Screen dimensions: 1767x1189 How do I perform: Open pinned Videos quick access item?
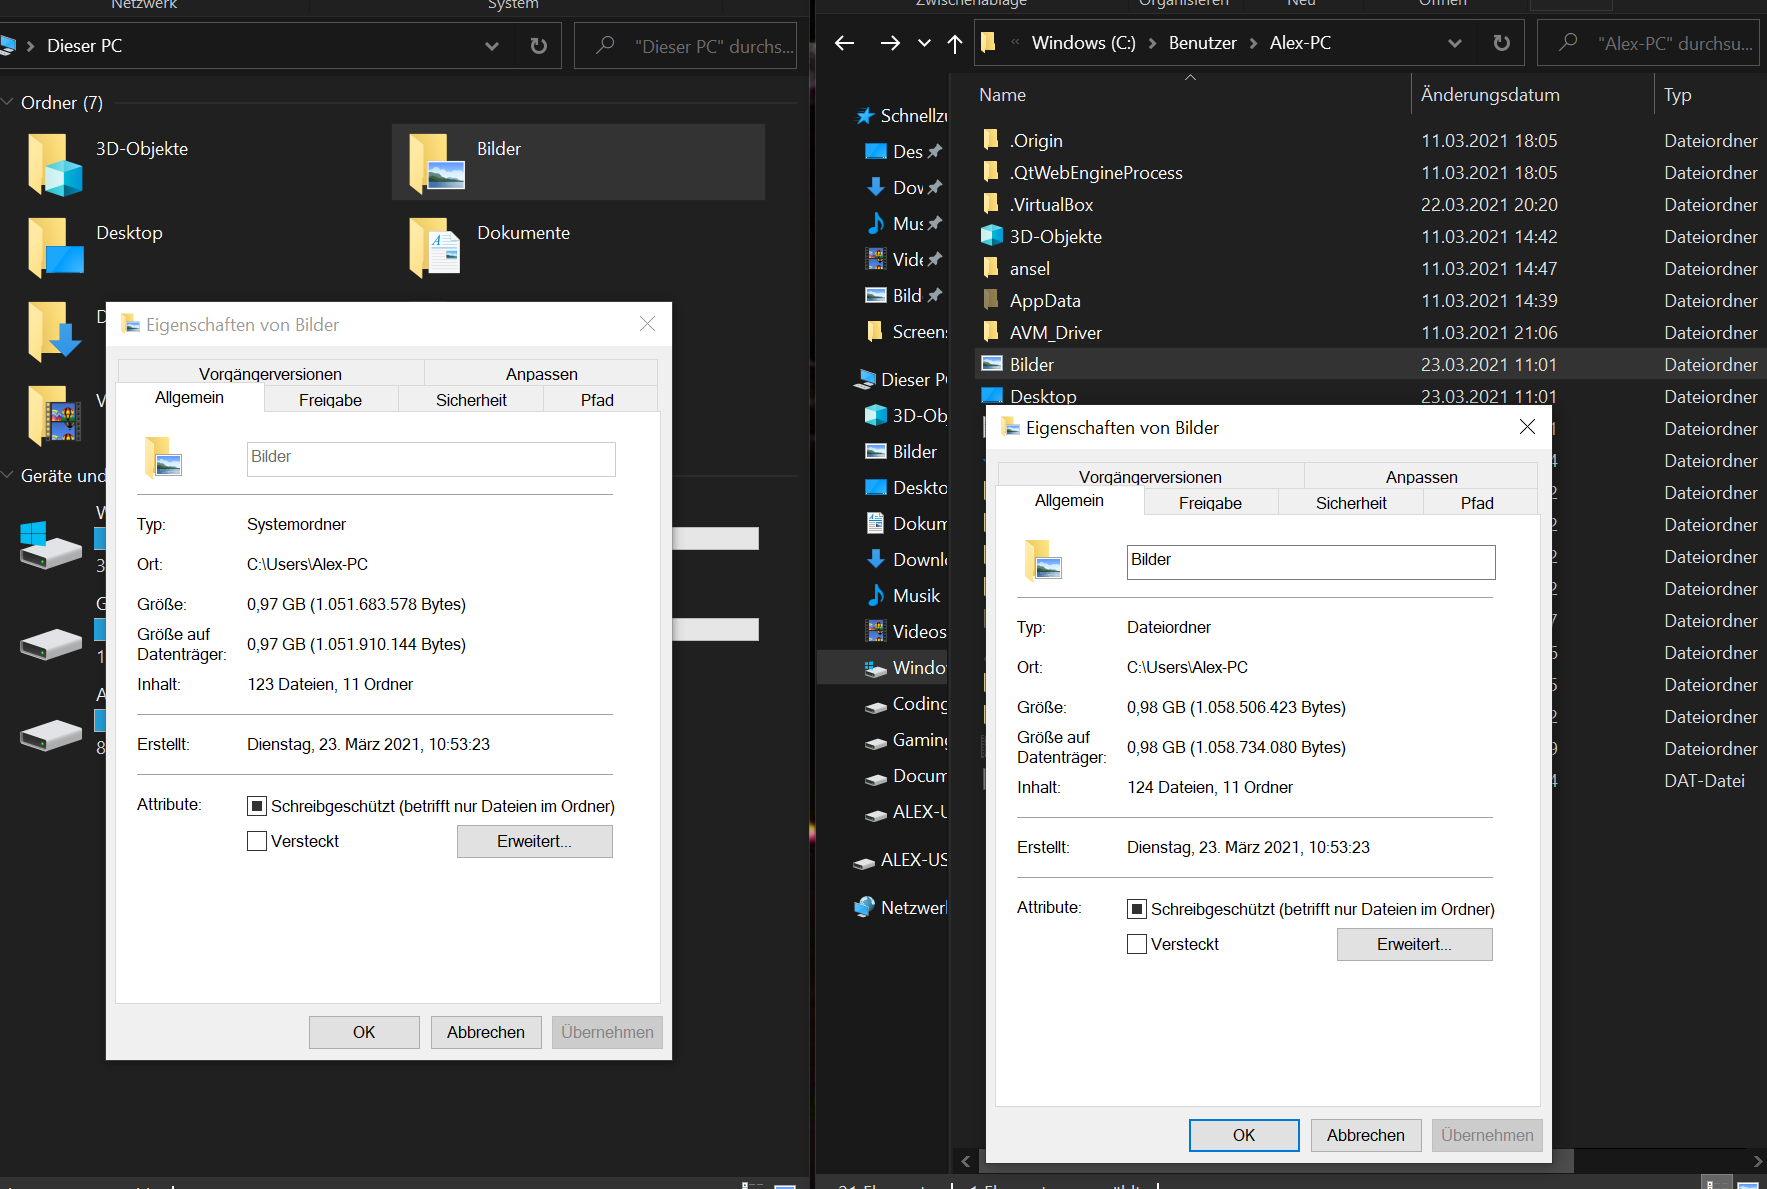tap(904, 260)
